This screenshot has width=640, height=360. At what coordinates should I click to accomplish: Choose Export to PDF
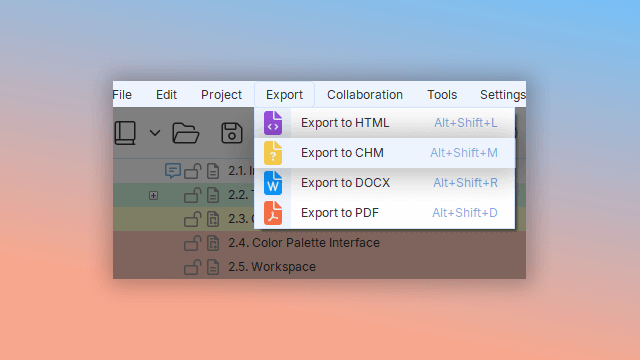tap(384, 213)
